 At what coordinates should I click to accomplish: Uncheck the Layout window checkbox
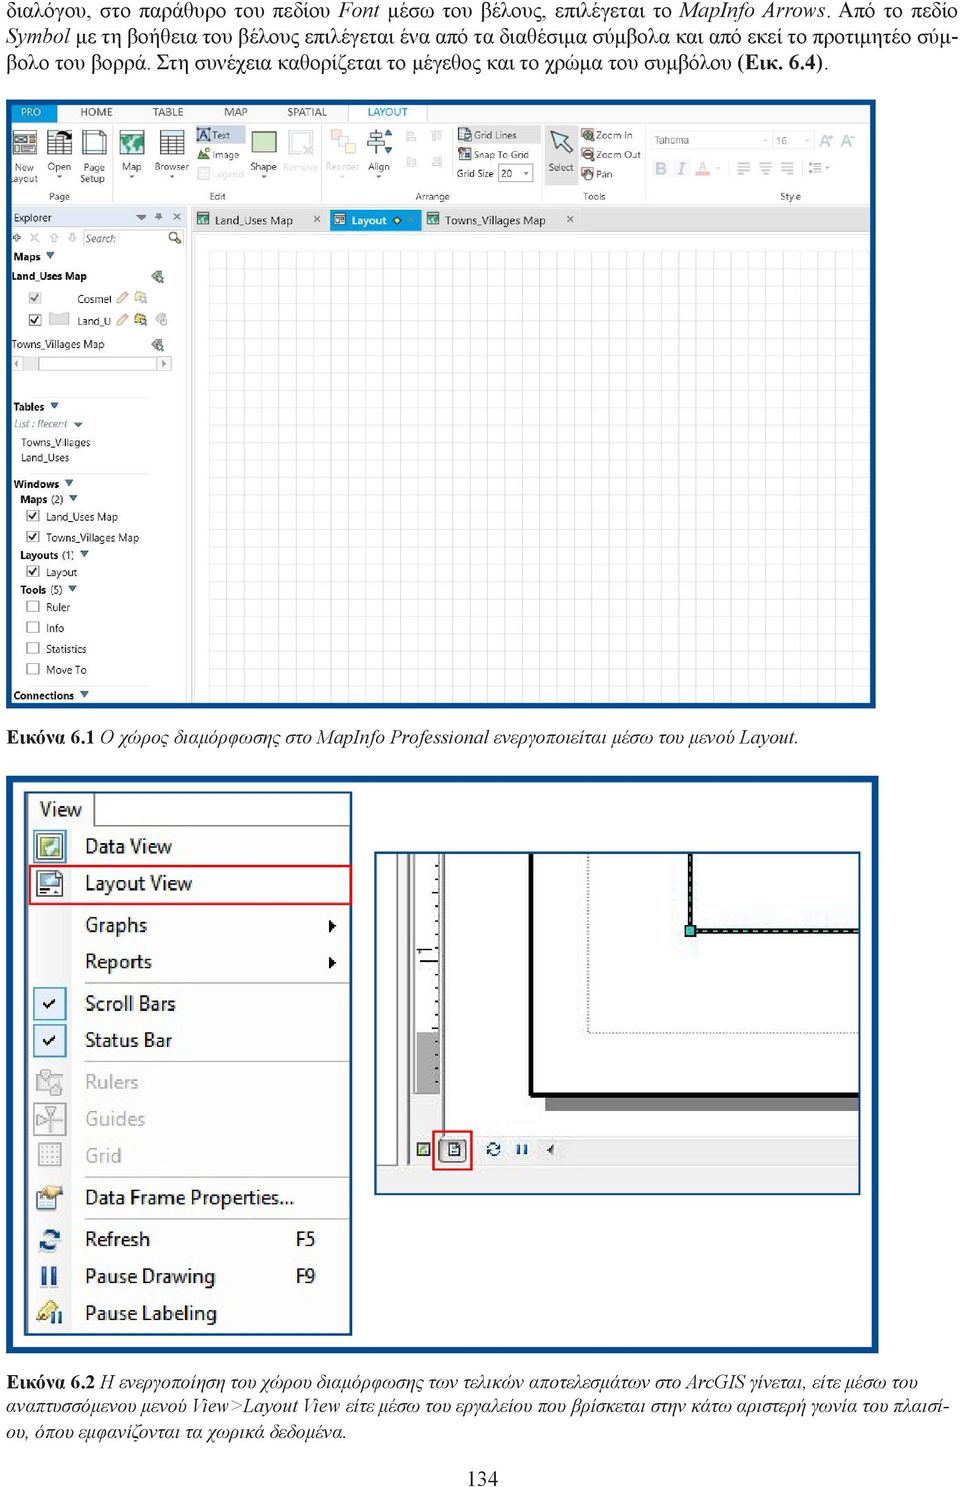coord(33,572)
